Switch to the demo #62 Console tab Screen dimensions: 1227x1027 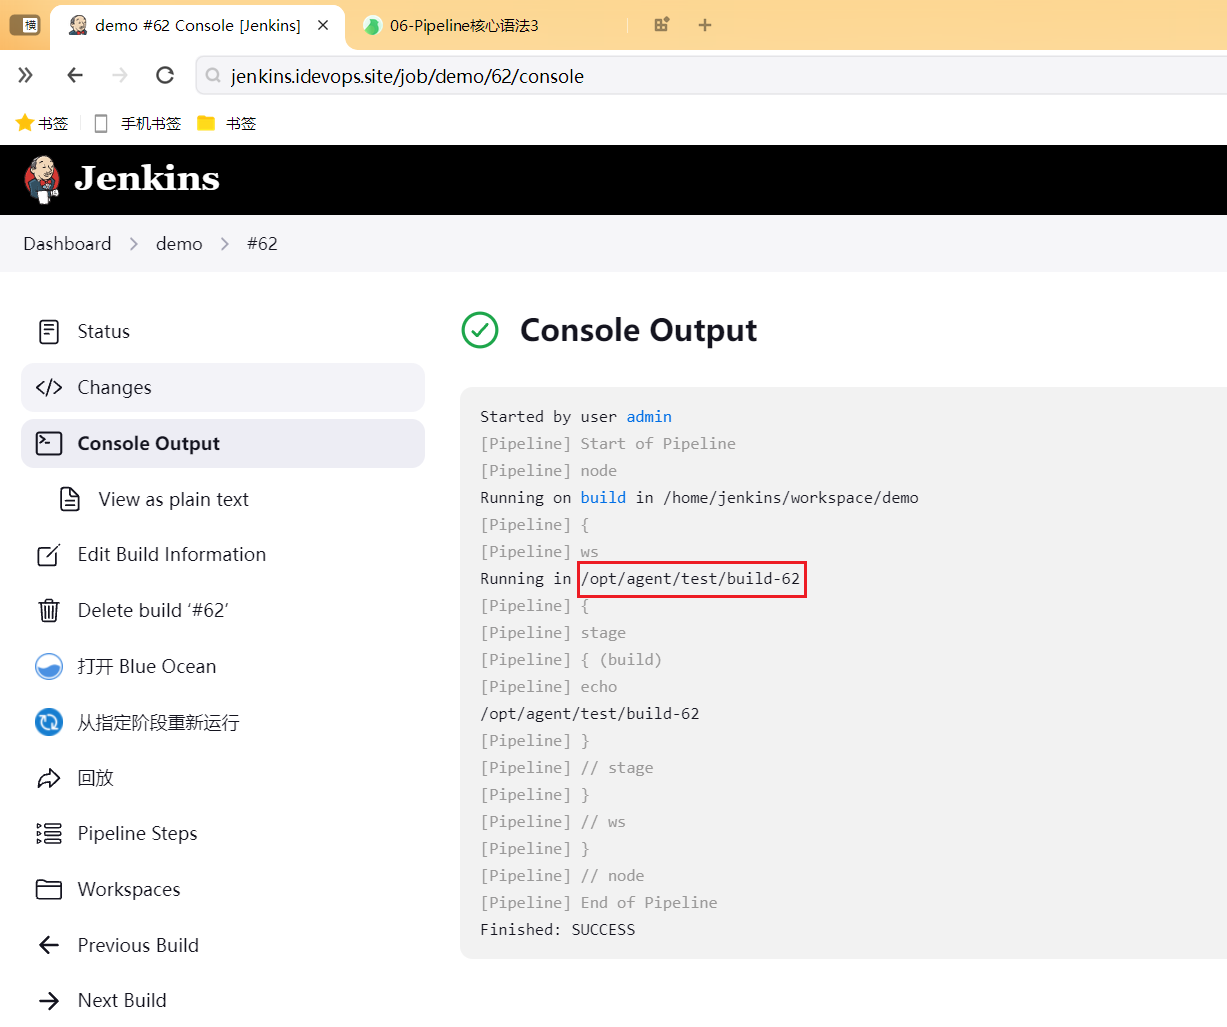pos(197,26)
